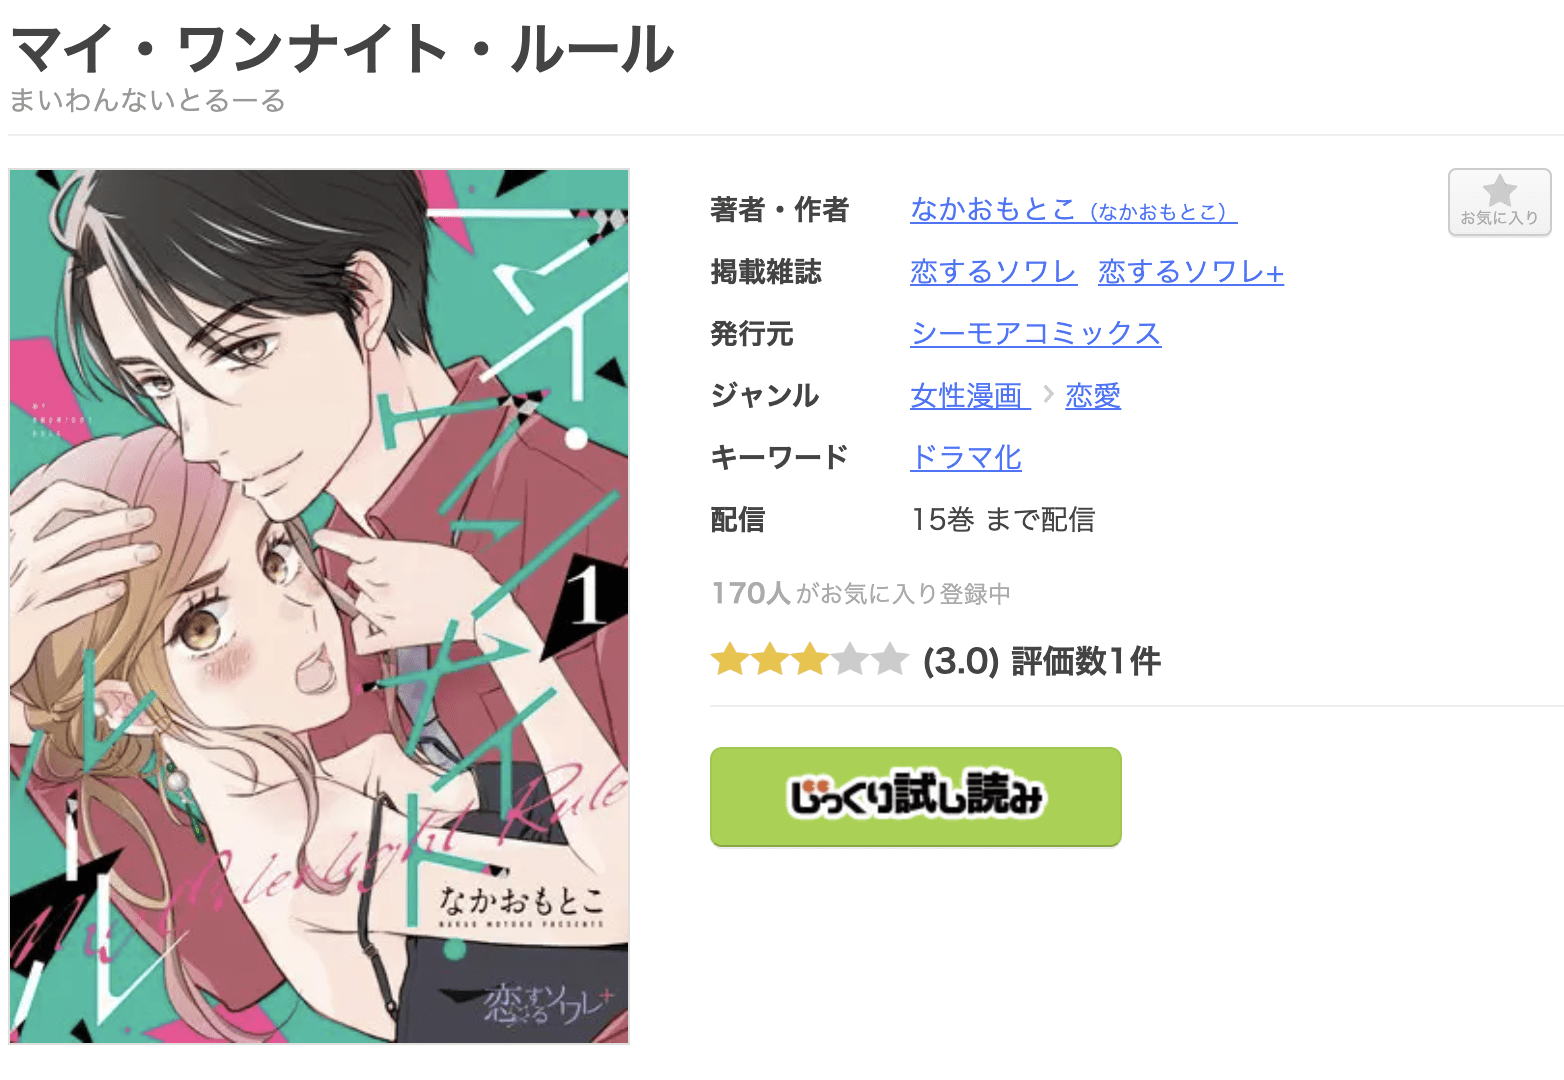Click the 170人がお気に入り登録中 text
Image resolution: width=1564 pixels, height=1080 pixels.
click(x=861, y=594)
